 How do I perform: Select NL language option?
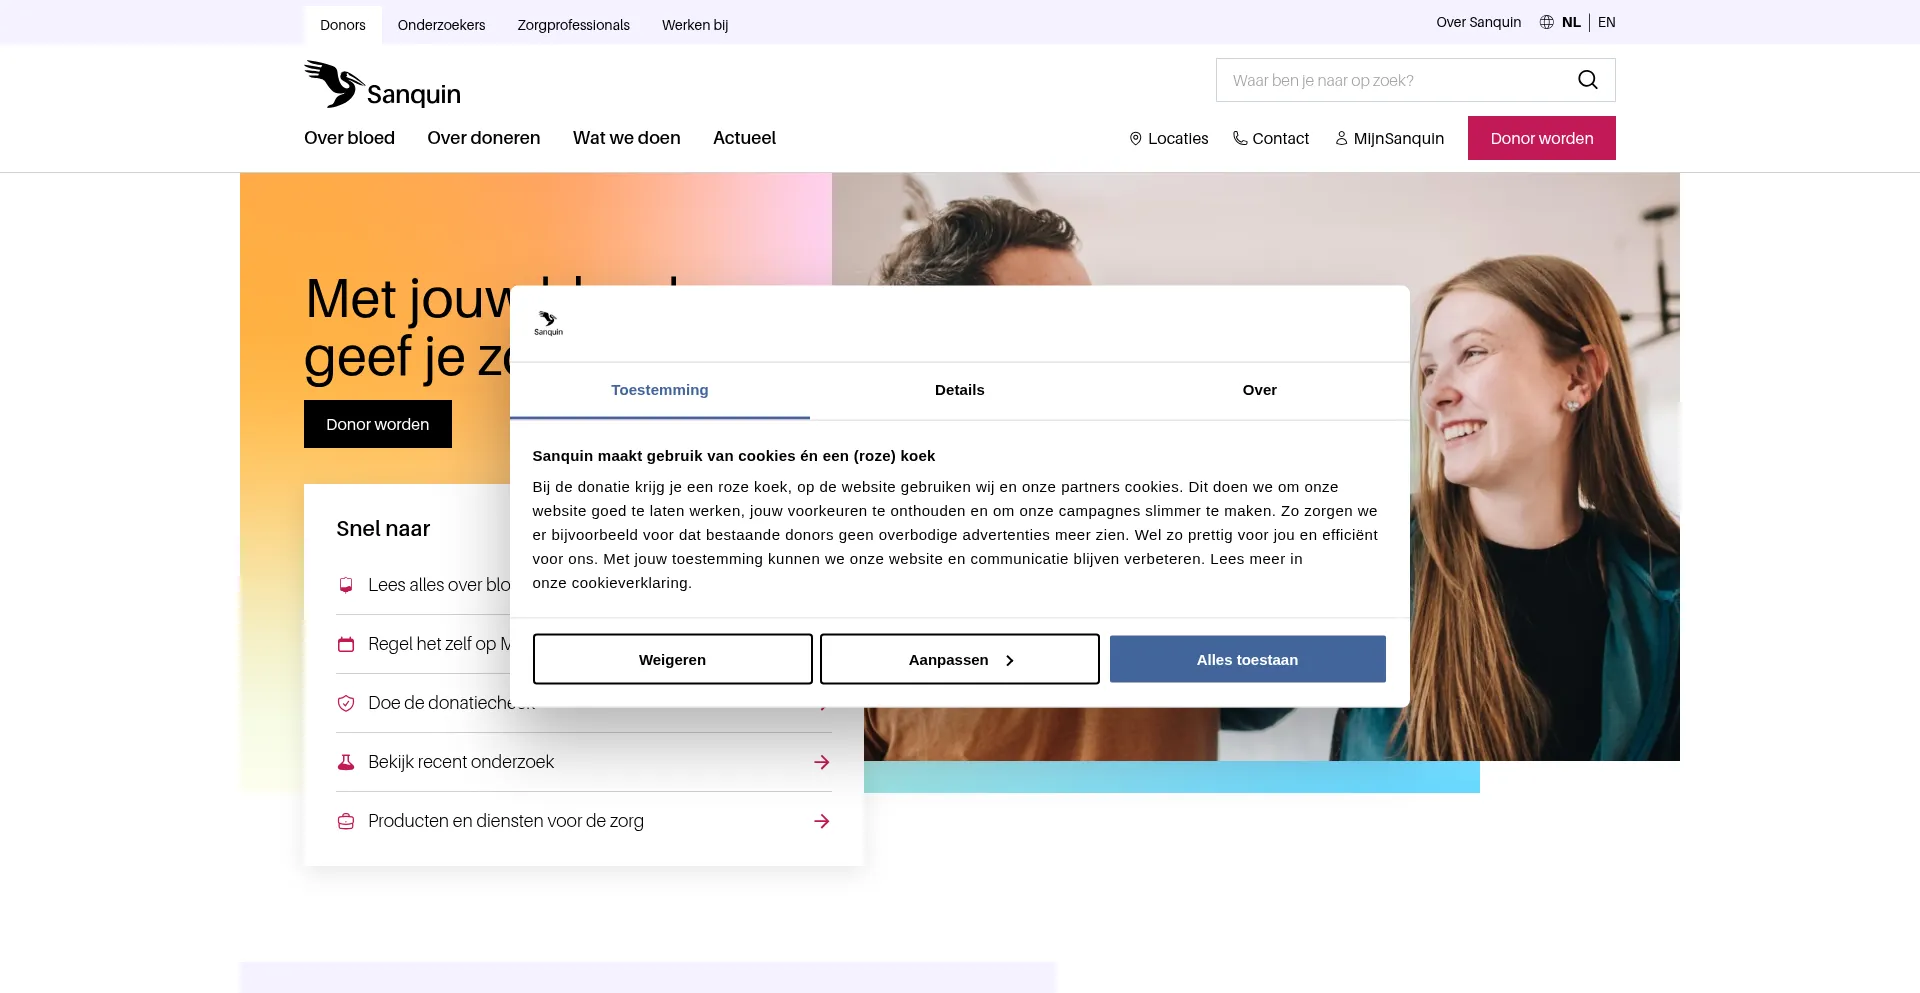[x=1571, y=22]
